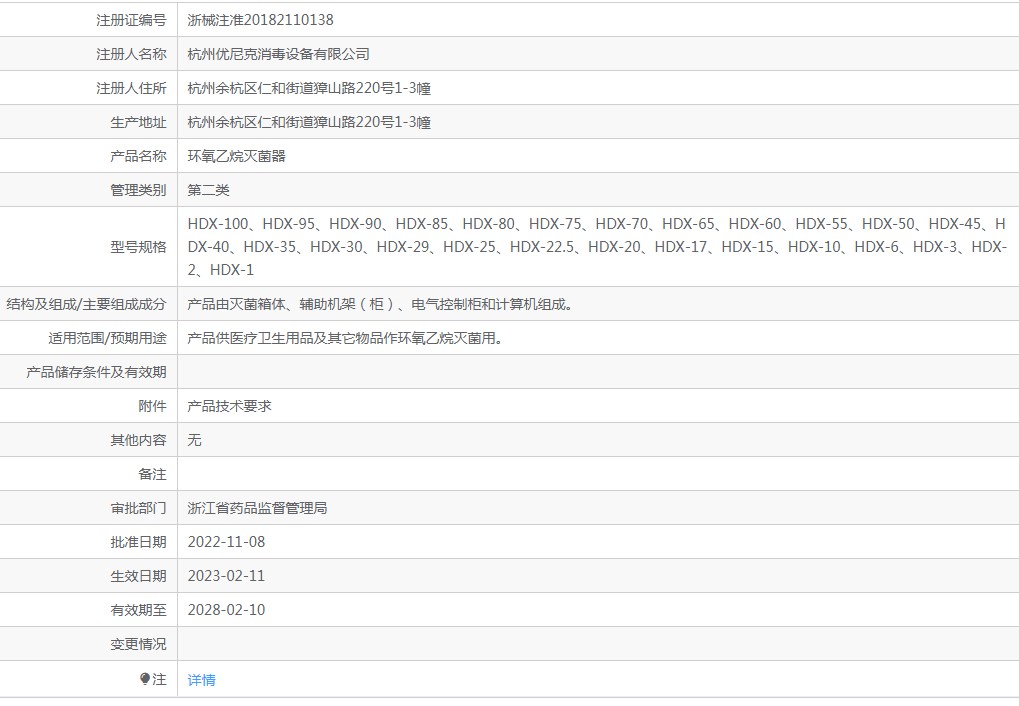The image size is (1019, 706).
Task: Select the 第二类 management category value
Action: (209, 190)
